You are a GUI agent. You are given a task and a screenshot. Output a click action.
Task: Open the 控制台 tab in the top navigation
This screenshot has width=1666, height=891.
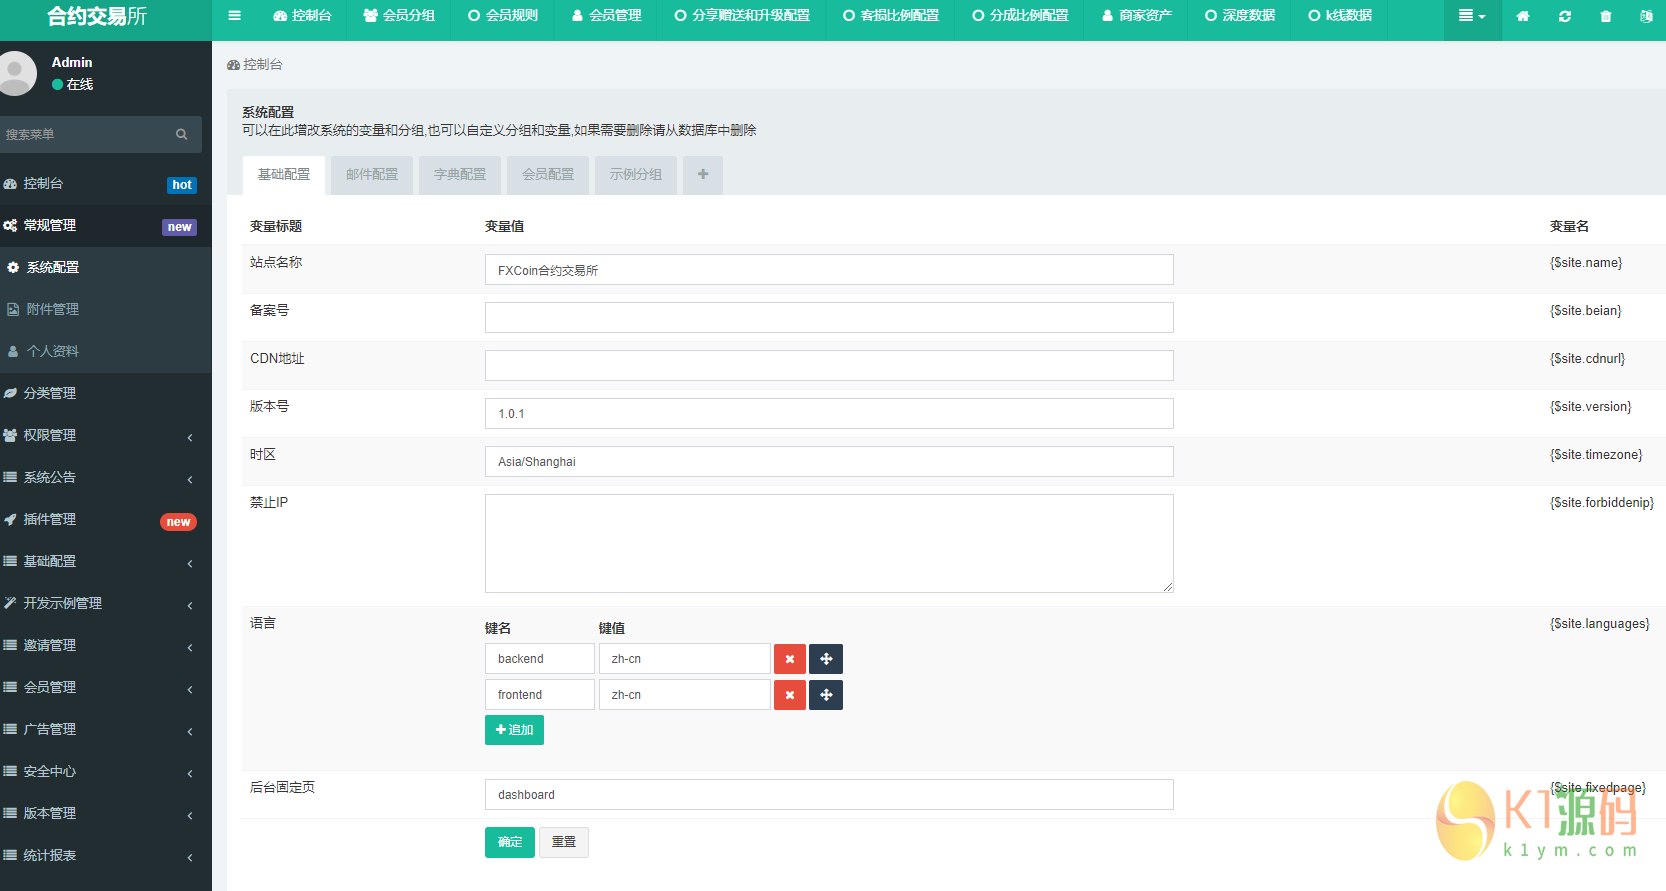302,16
